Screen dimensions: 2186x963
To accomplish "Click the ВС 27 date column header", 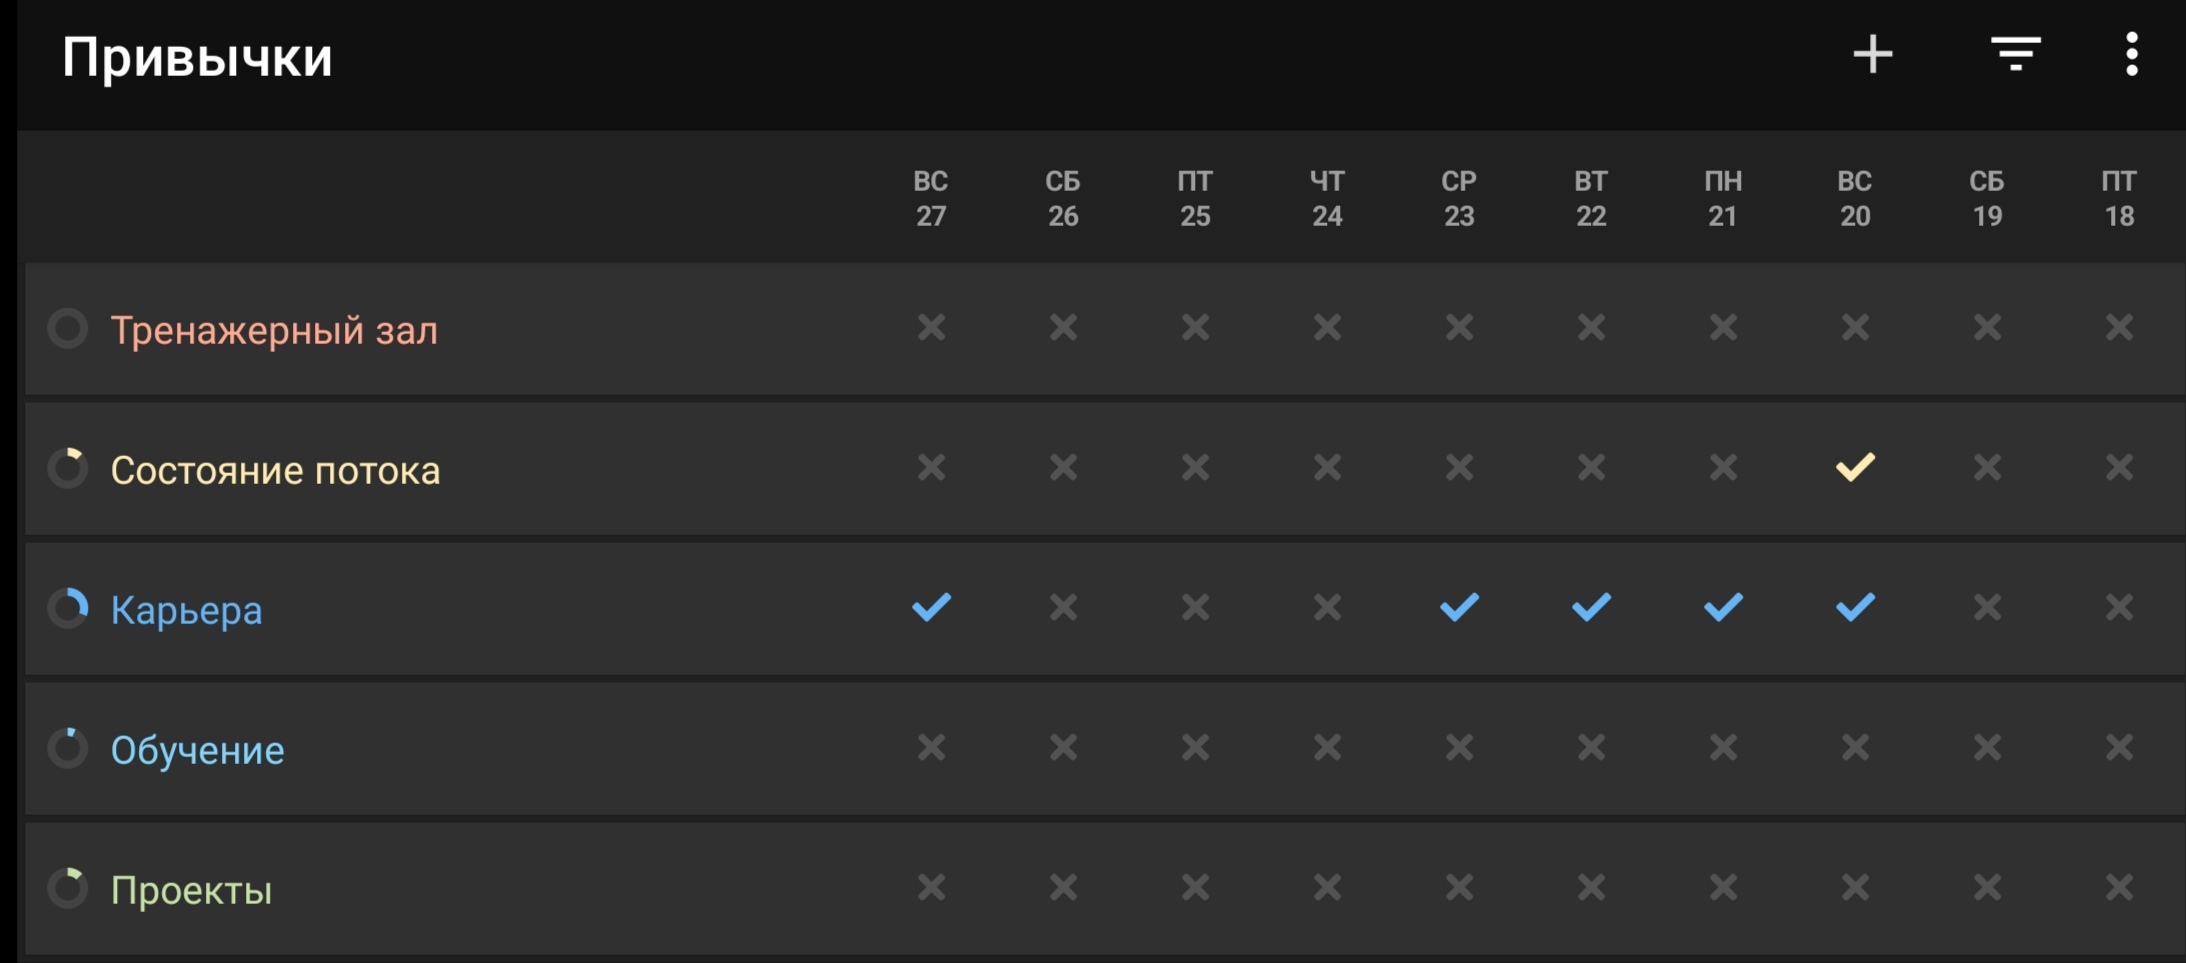I will (x=931, y=198).
